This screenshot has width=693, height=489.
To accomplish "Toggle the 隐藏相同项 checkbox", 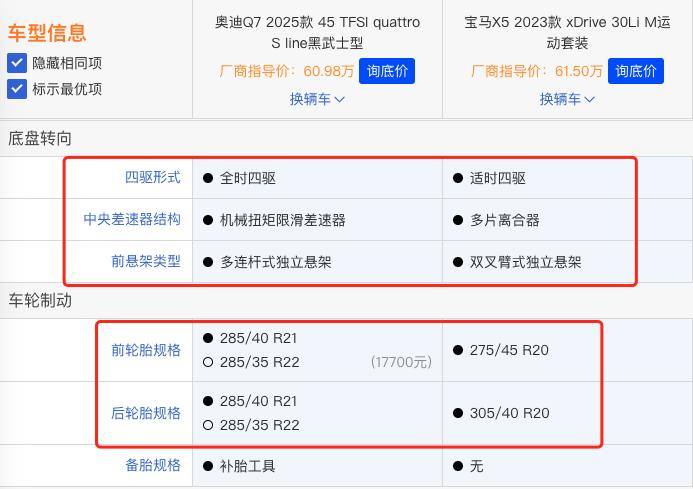I will click(x=16, y=63).
